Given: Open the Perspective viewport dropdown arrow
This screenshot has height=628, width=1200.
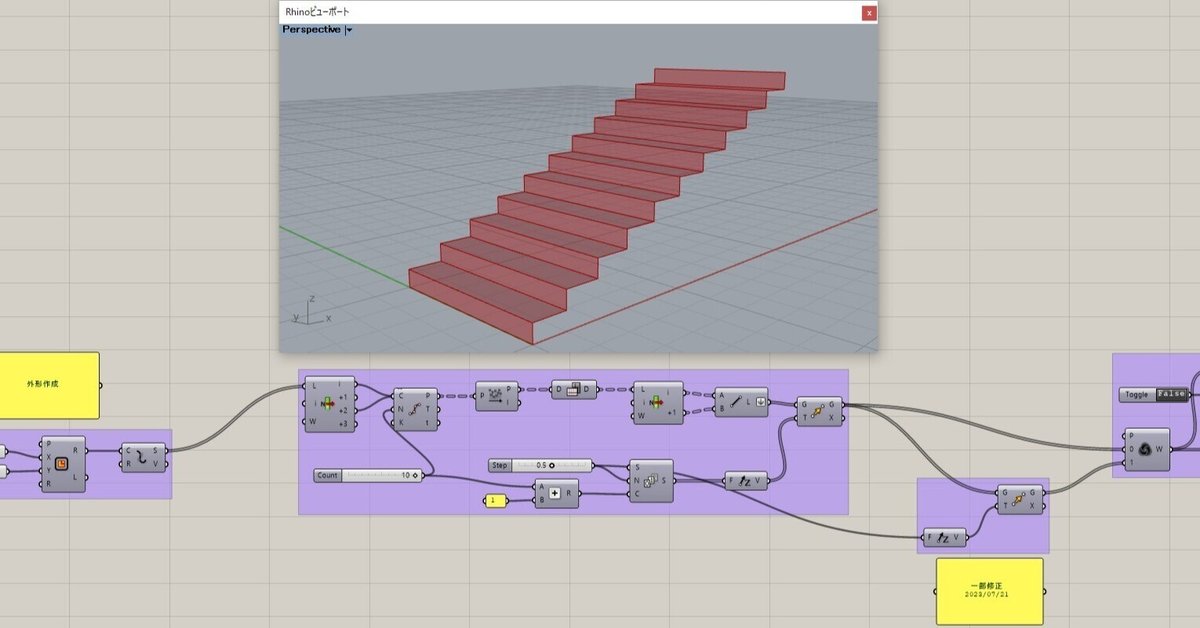Looking at the screenshot, I should (348, 30).
